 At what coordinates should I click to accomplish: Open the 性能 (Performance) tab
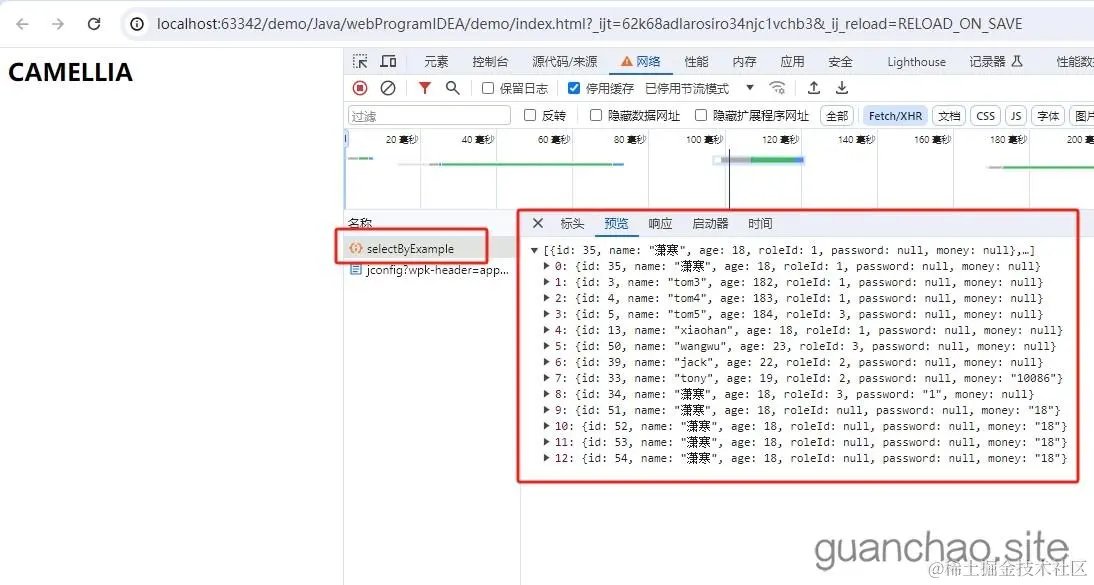(696, 61)
